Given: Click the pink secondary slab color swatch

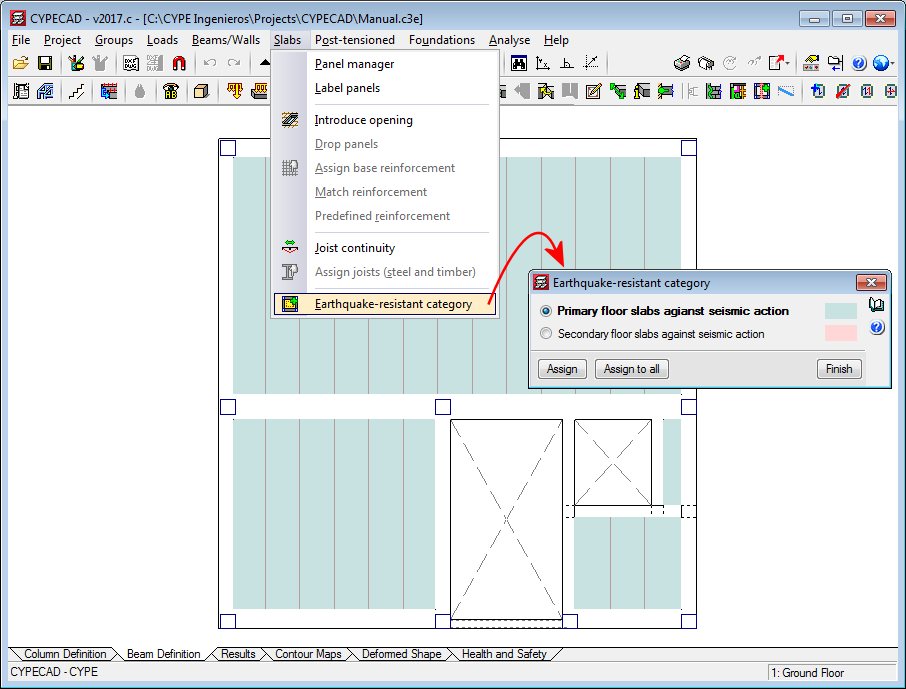Looking at the screenshot, I should 840,334.
